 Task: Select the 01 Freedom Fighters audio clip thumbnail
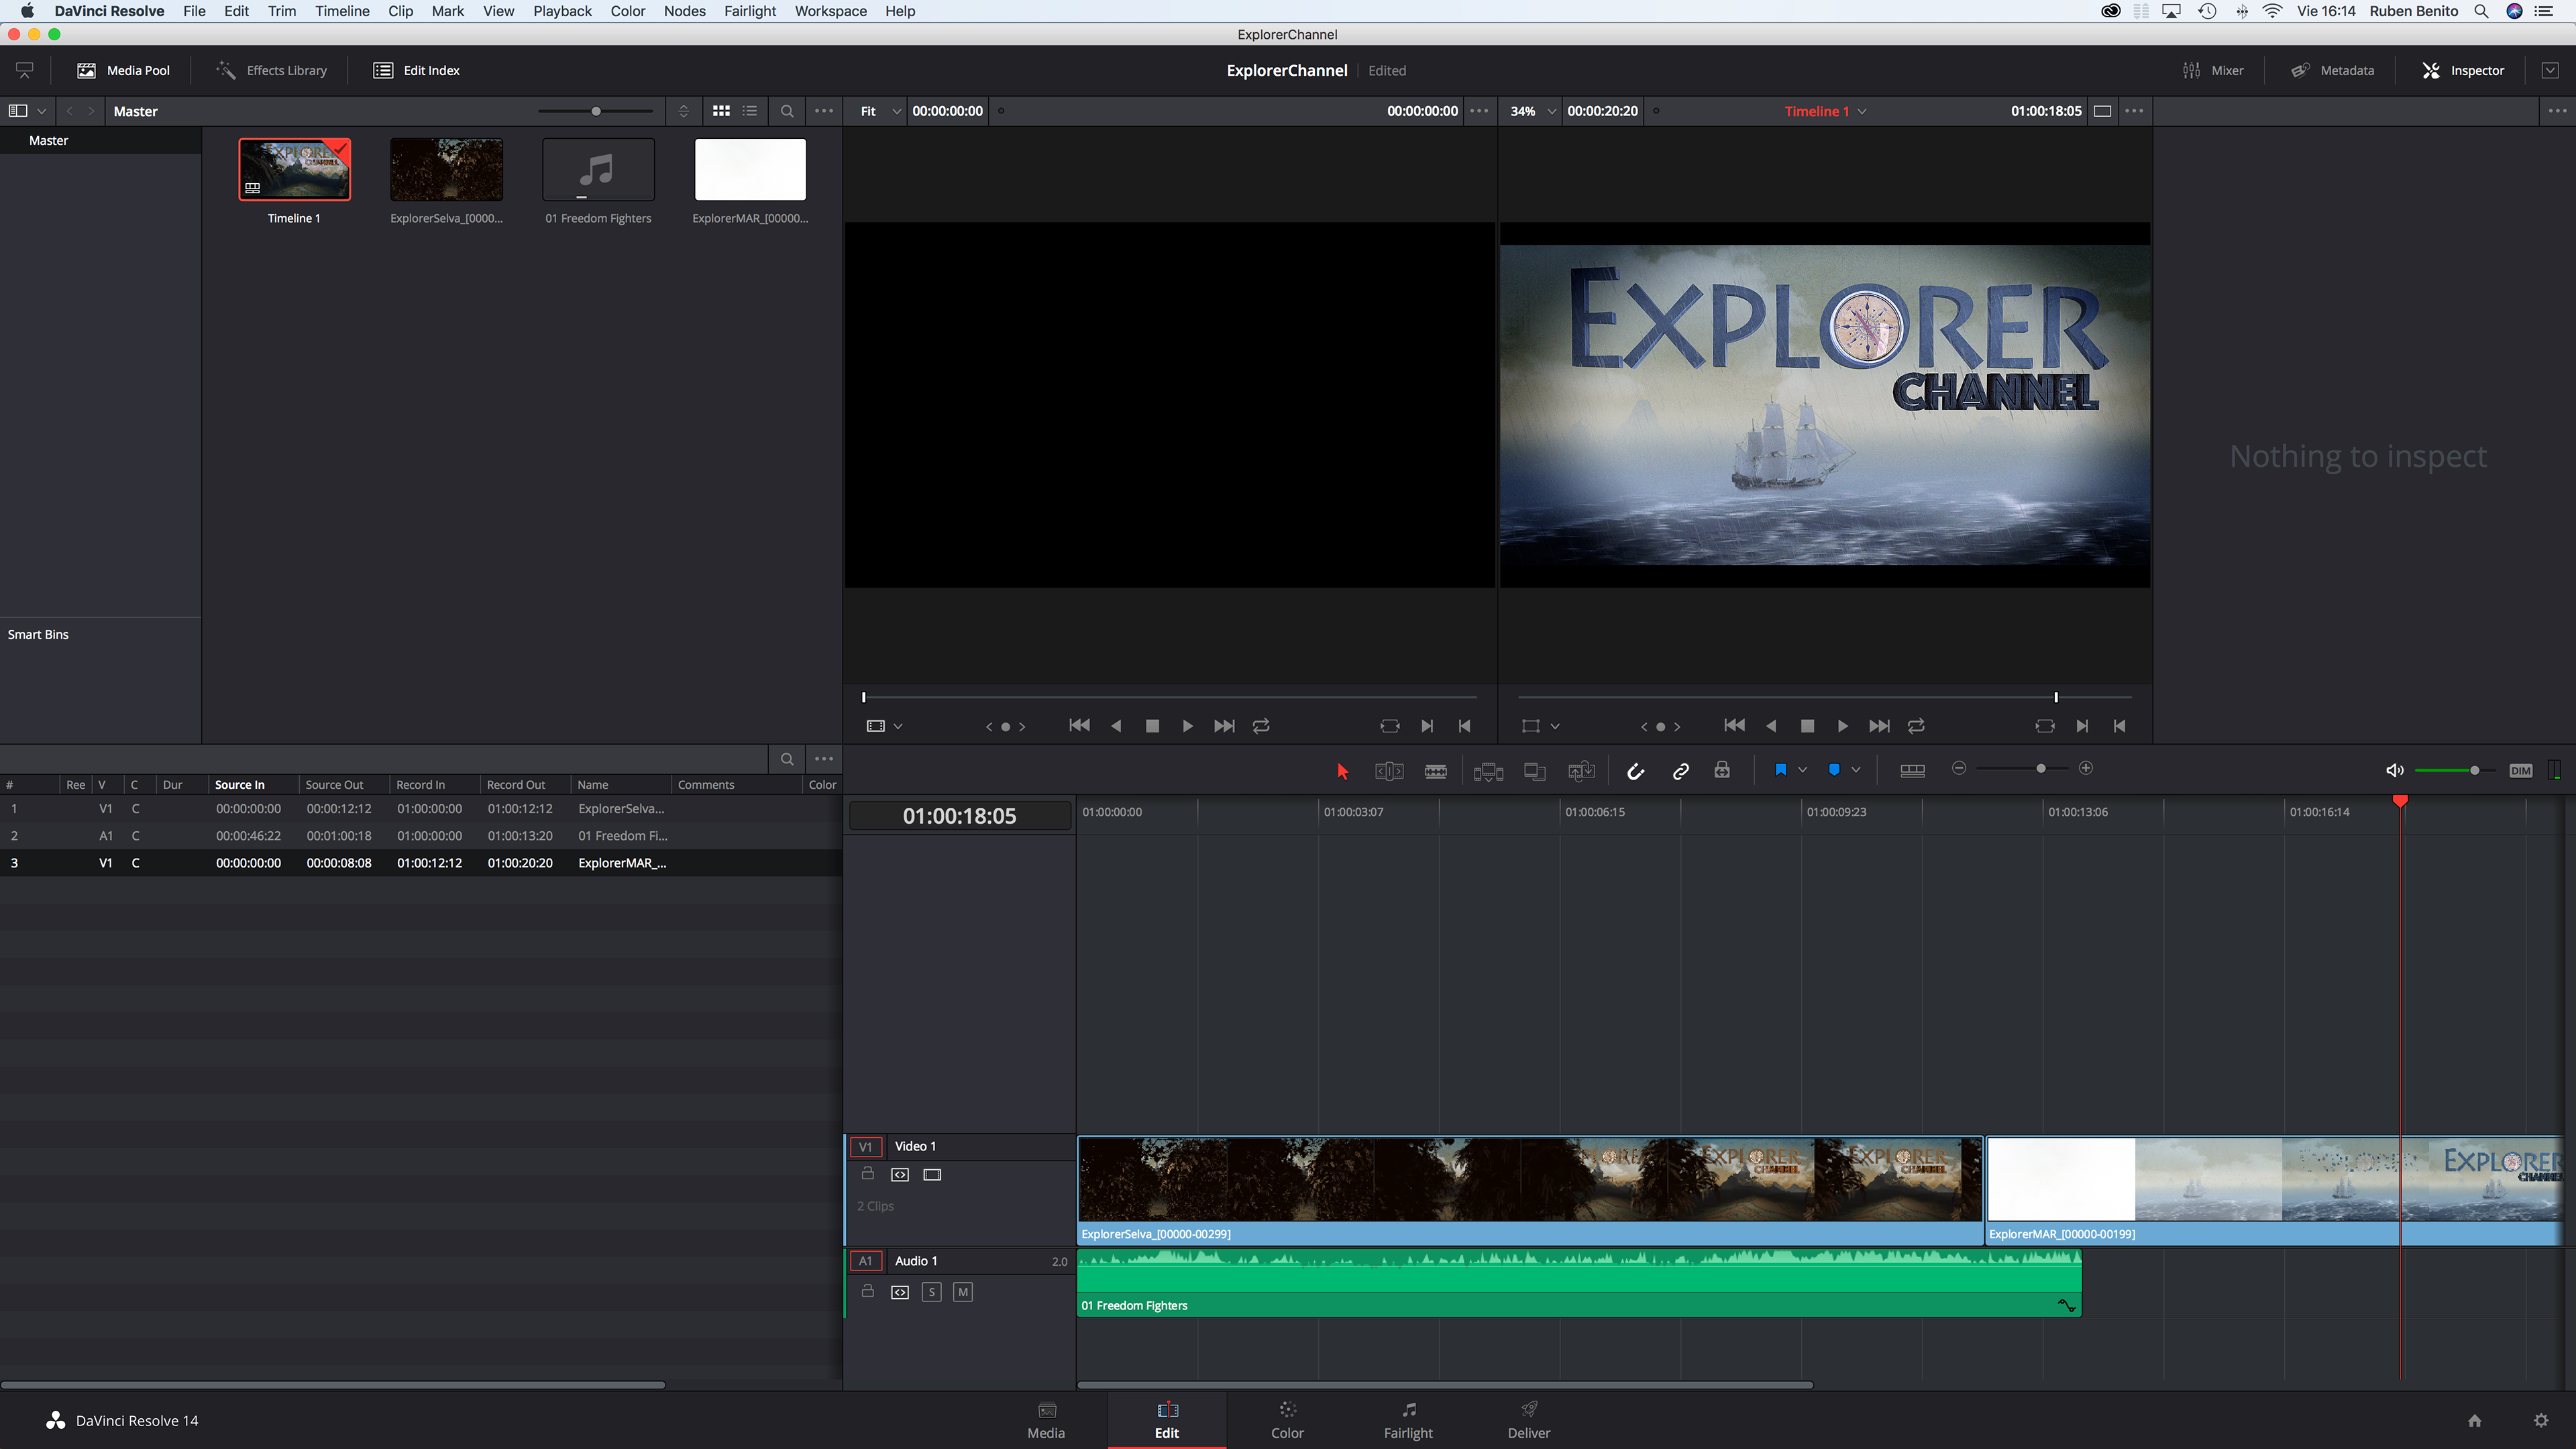pos(598,169)
